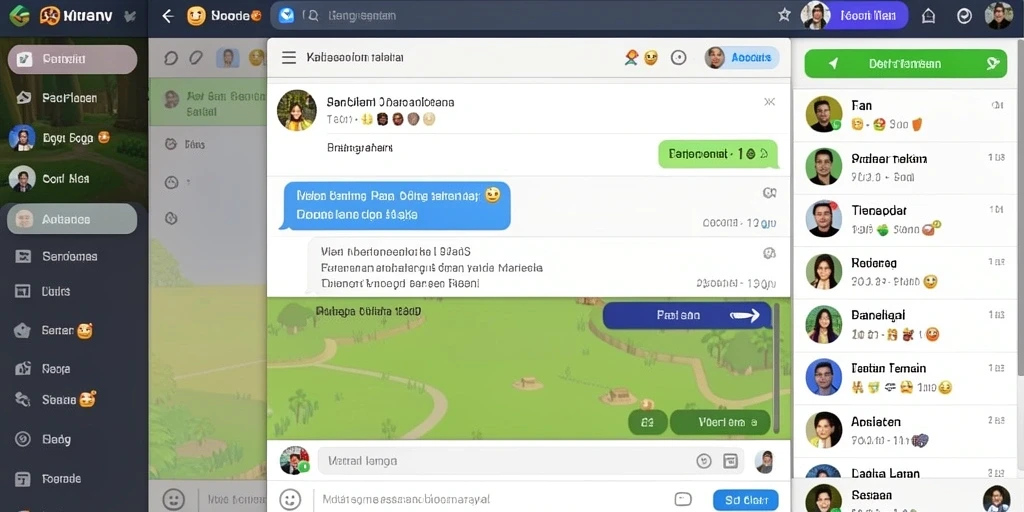Click the green badge button in the contact card
Image resolution: width=1024 pixels, height=512 pixels.
[x=718, y=154]
